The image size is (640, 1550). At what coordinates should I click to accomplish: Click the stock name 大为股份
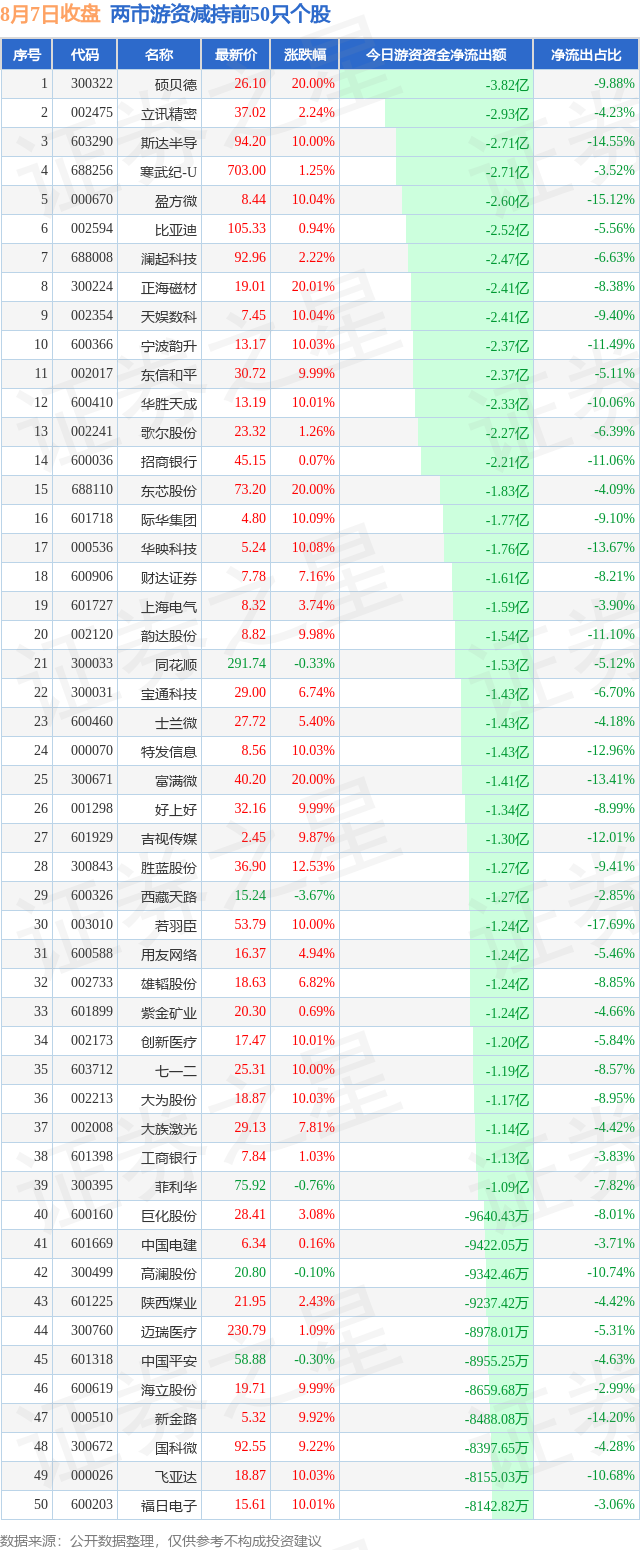tap(169, 1099)
